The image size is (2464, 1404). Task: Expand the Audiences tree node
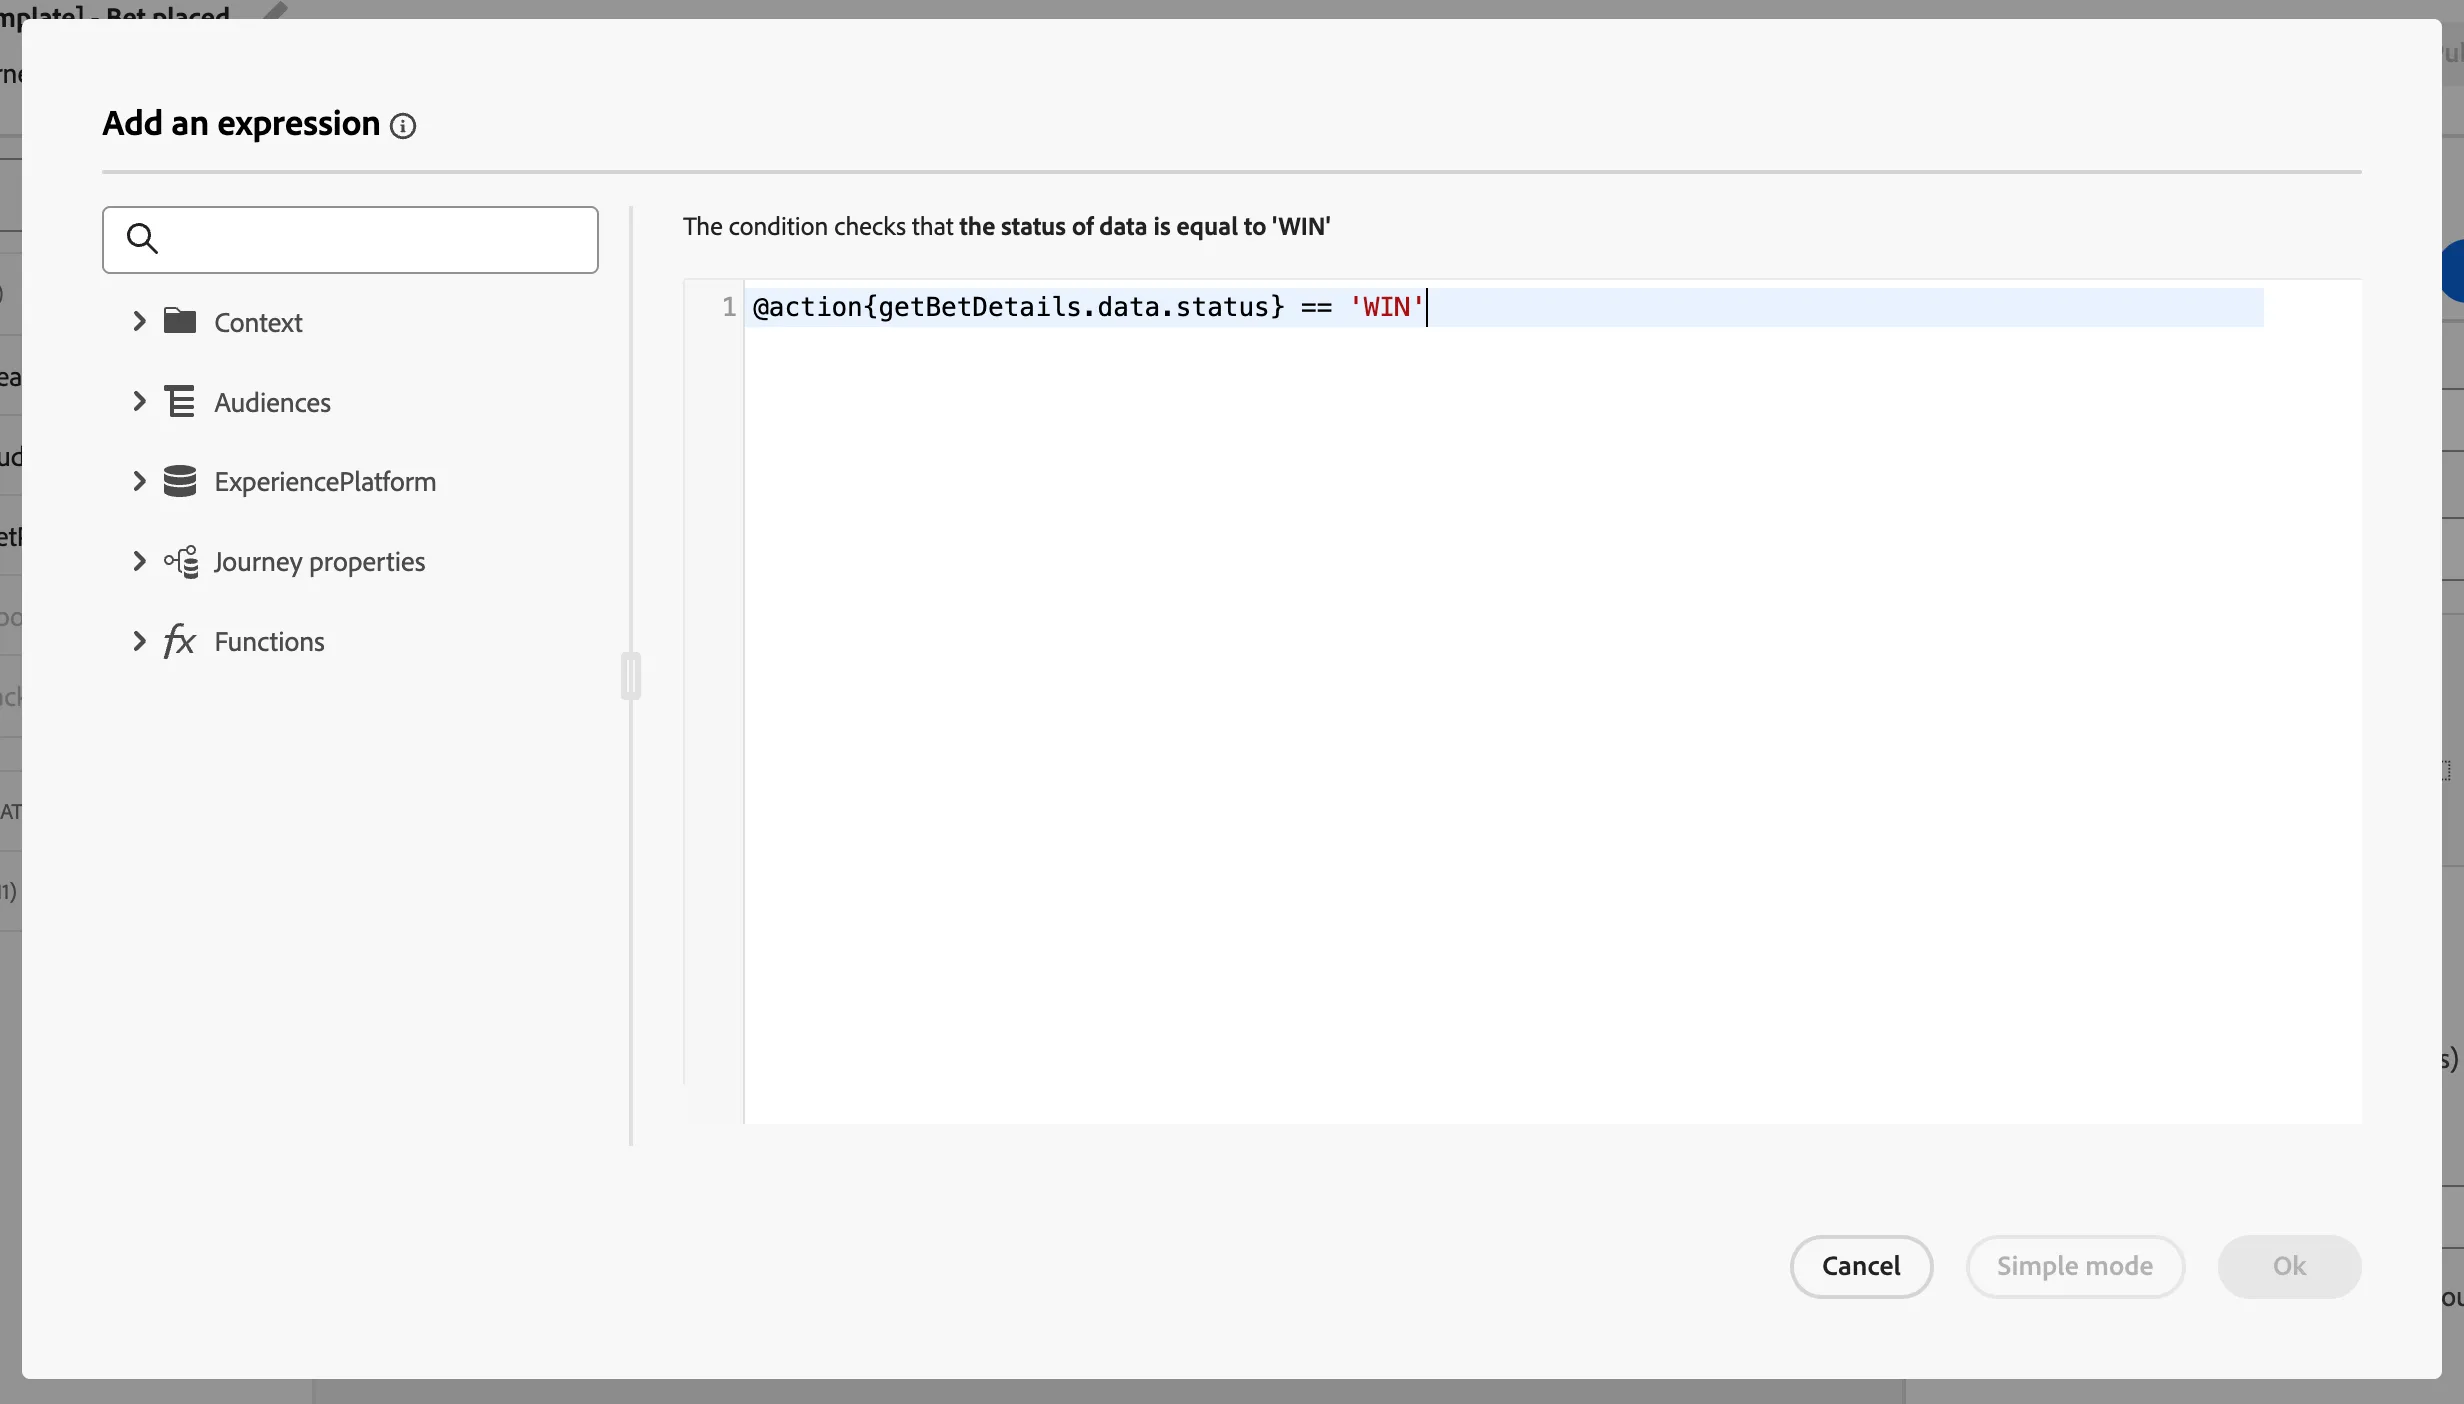coord(139,401)
